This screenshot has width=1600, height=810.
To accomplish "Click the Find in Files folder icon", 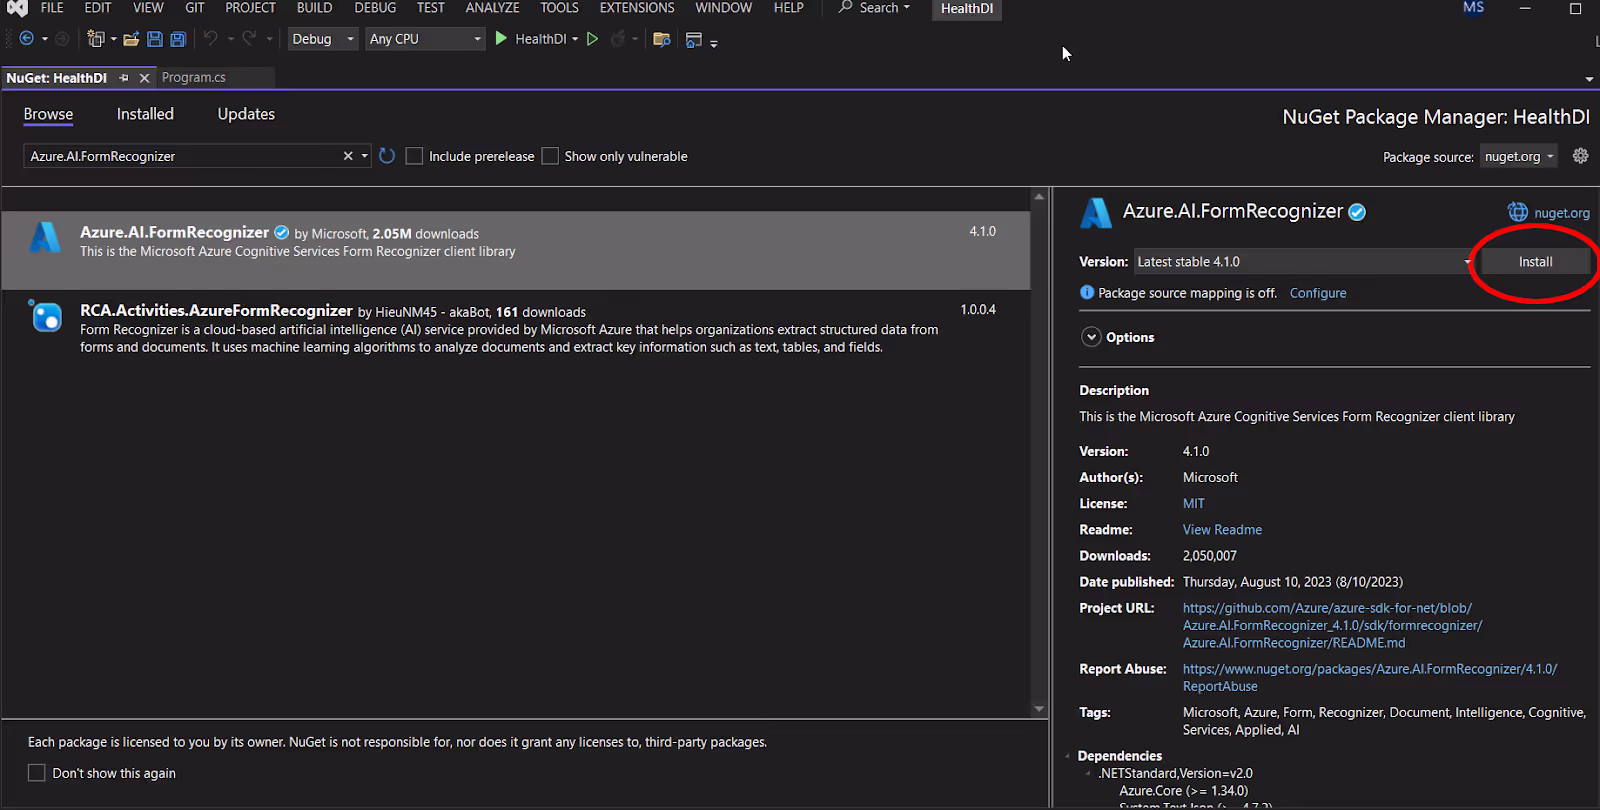I will [x=661, y=39].
